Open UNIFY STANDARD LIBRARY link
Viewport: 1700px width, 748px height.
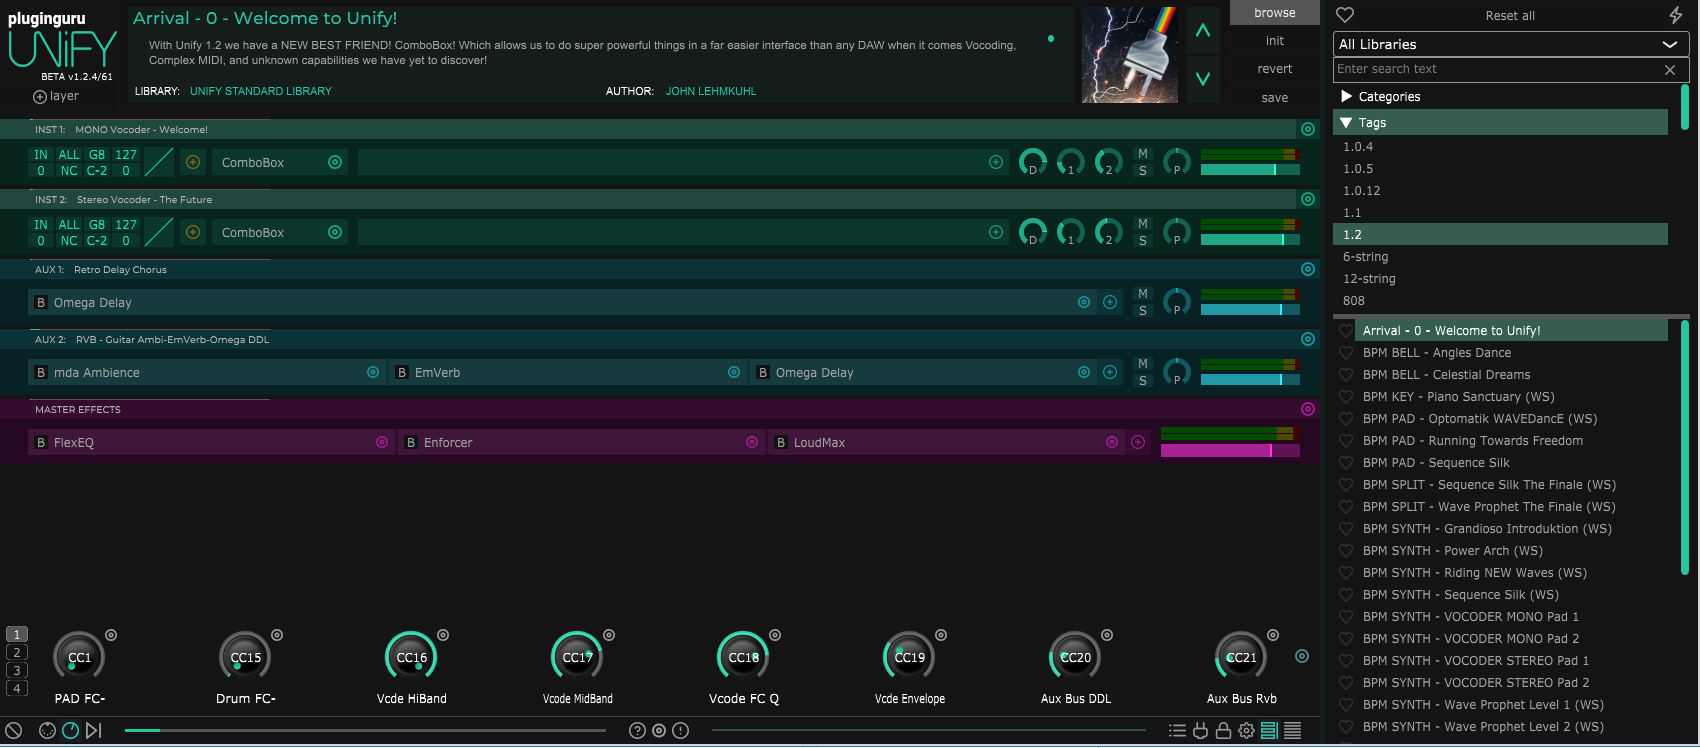(261, 91)
